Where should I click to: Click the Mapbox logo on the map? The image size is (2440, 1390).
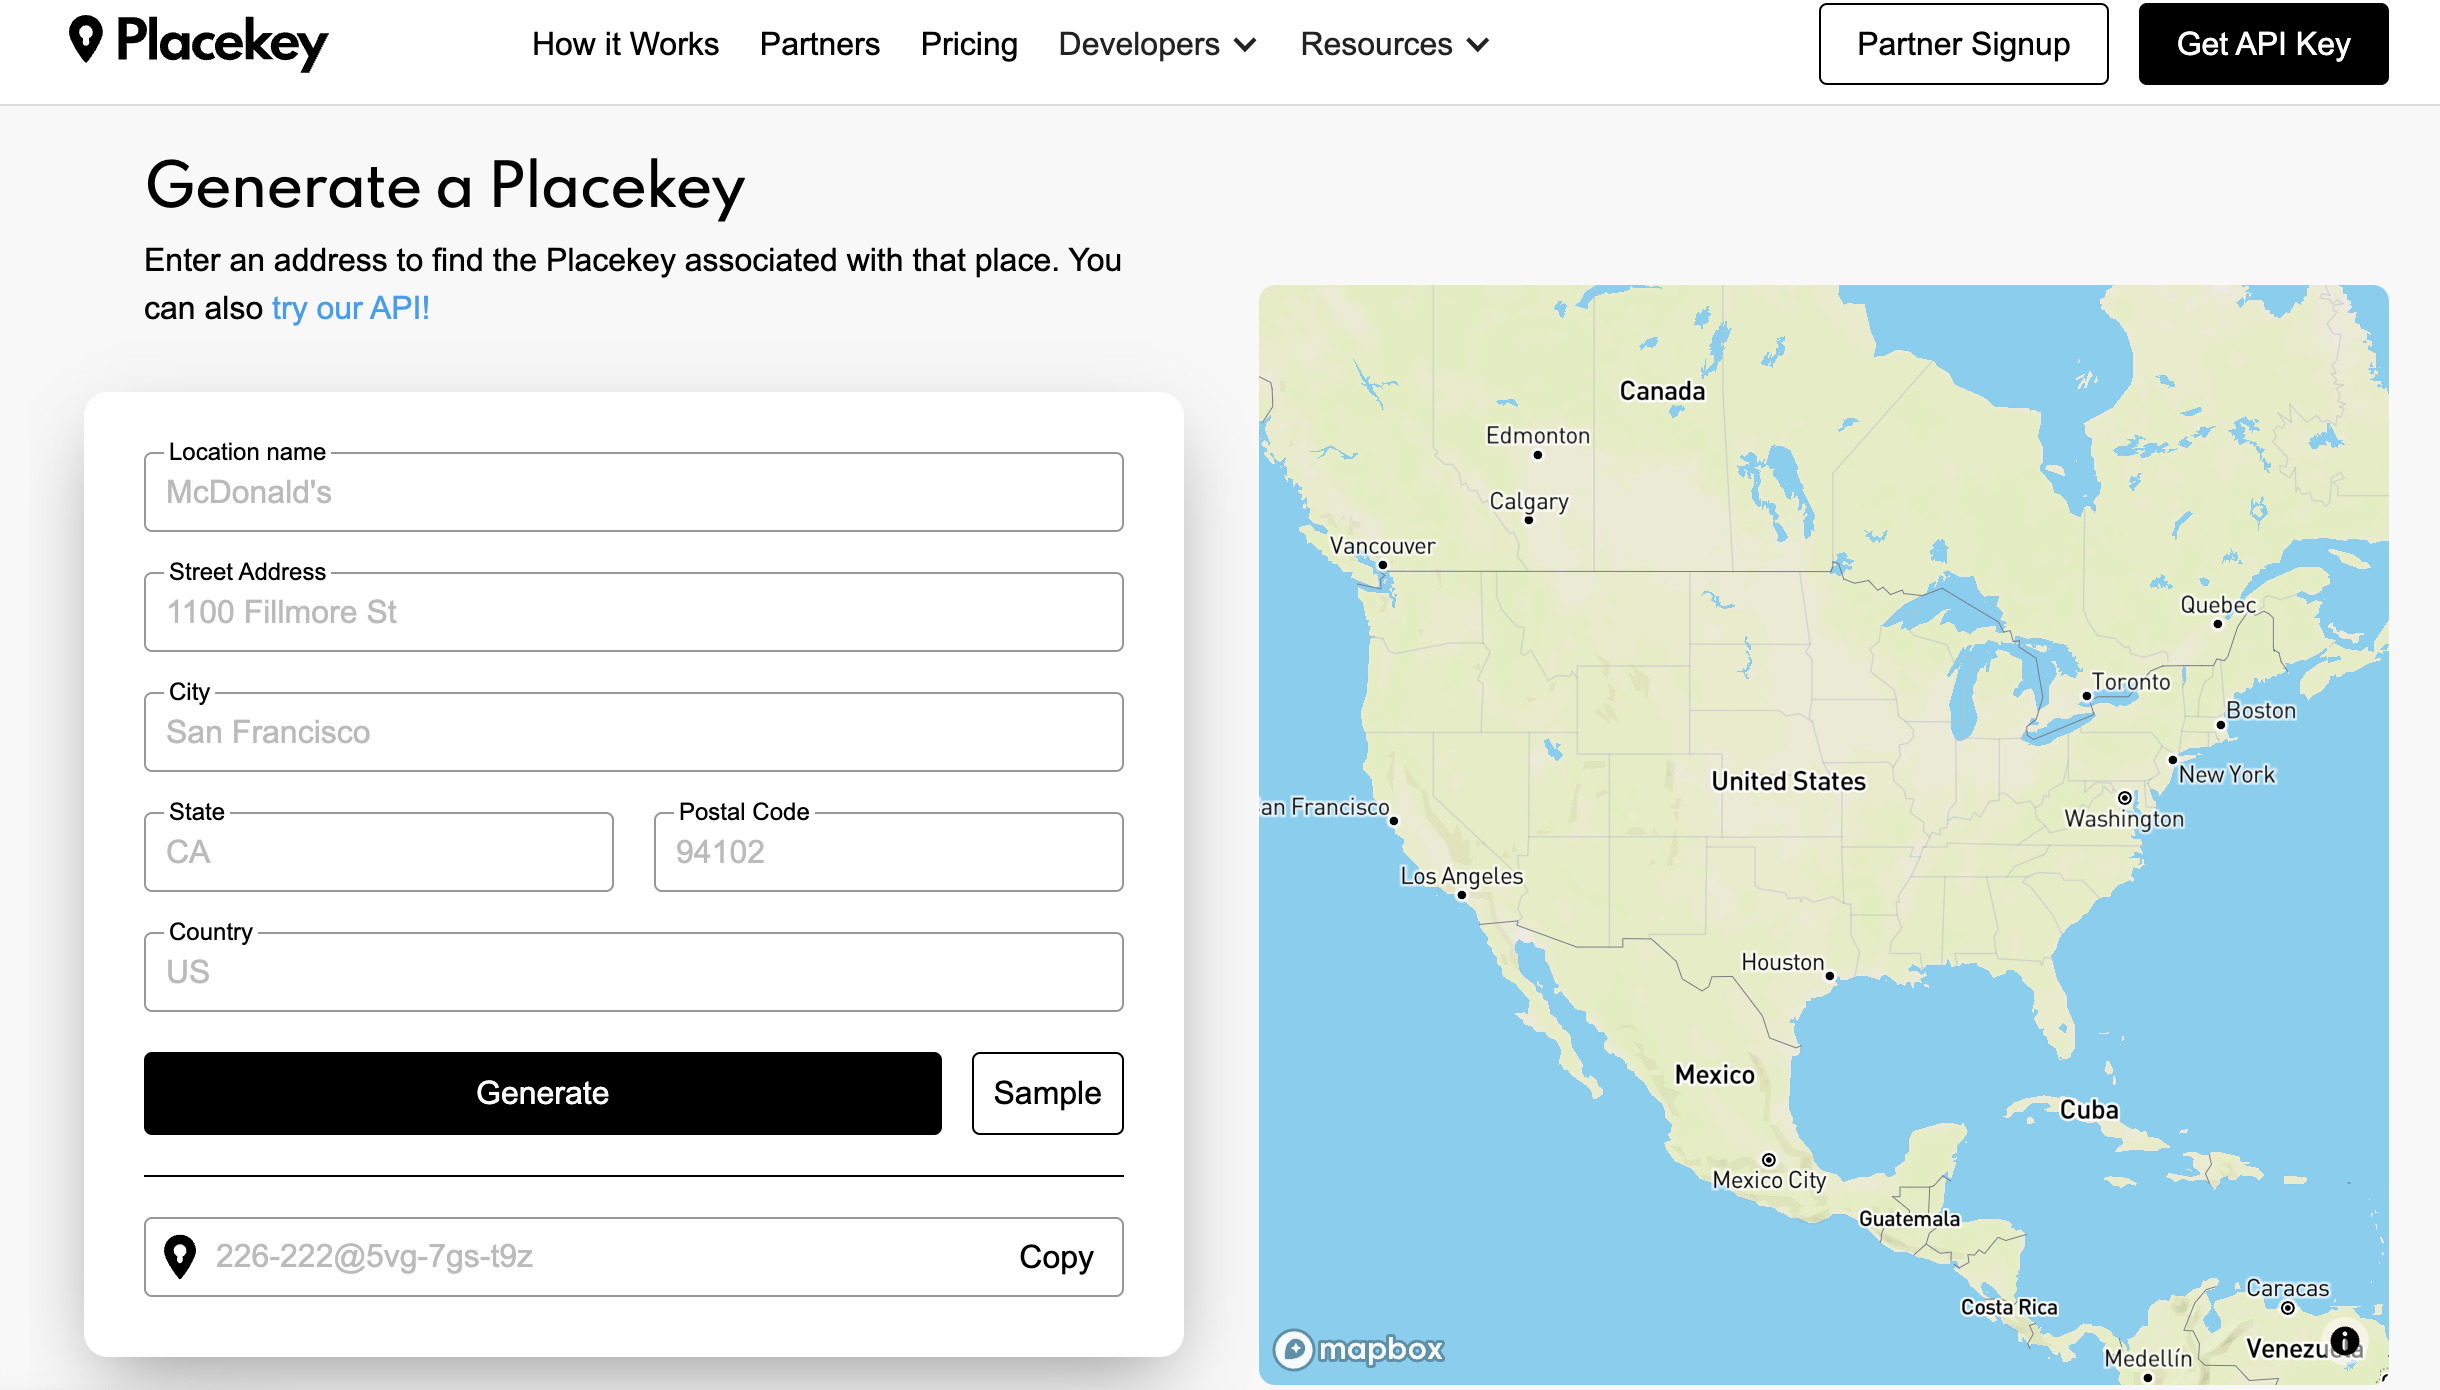[1357, 1348]
